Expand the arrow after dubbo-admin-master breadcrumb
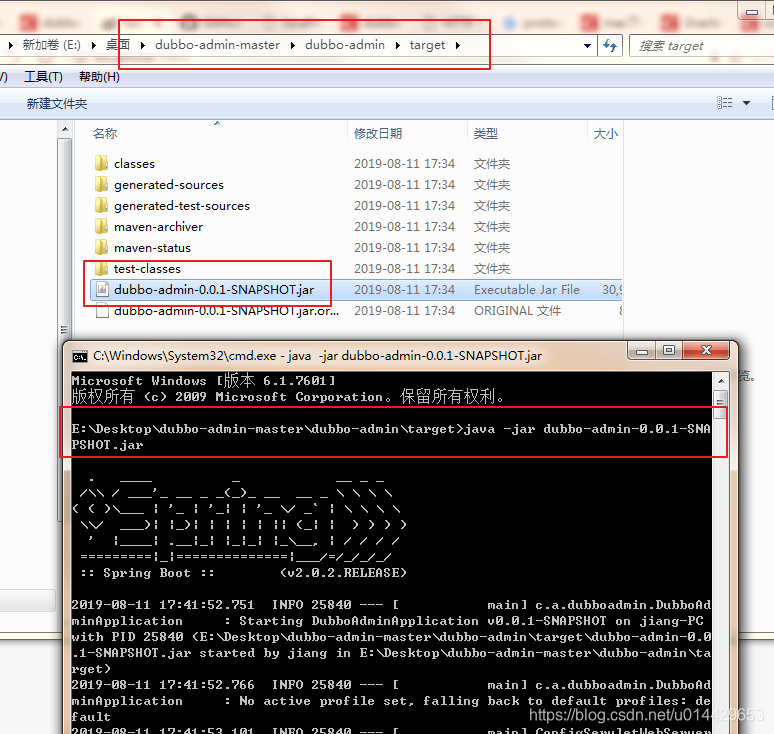 pyautogui.click(x=293, y=45)
